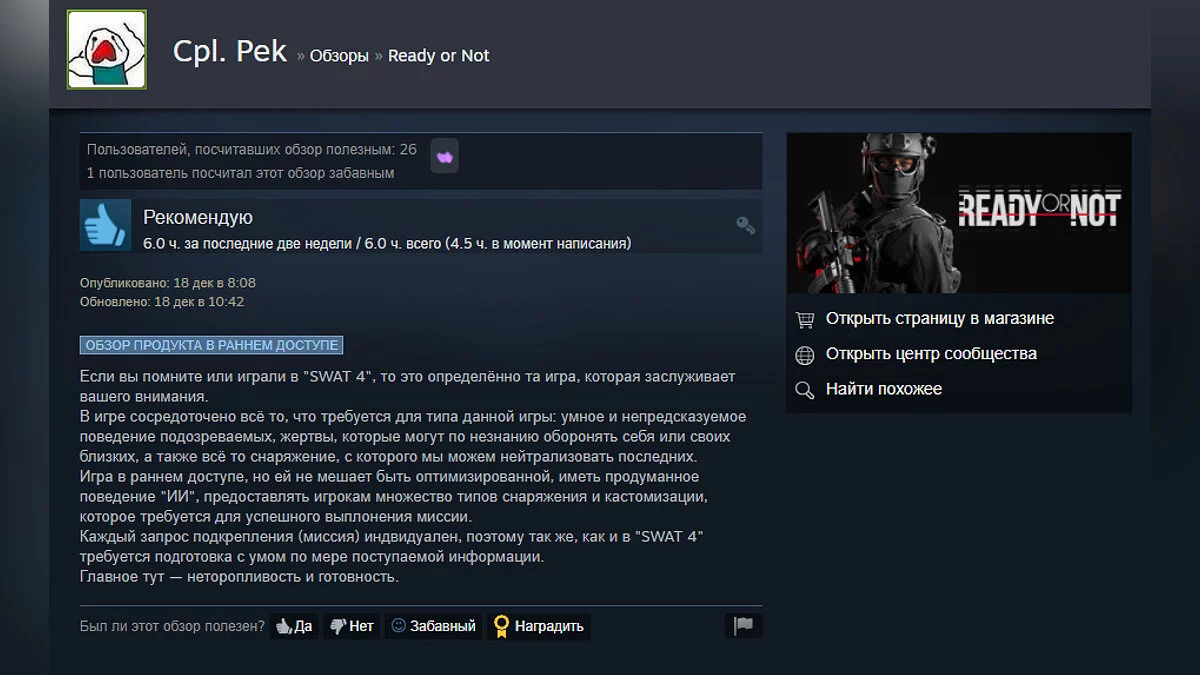Click the Обновлено: 18 дек в 10:42 text
Screen dimensions: 1200x675
coord(162,301)
